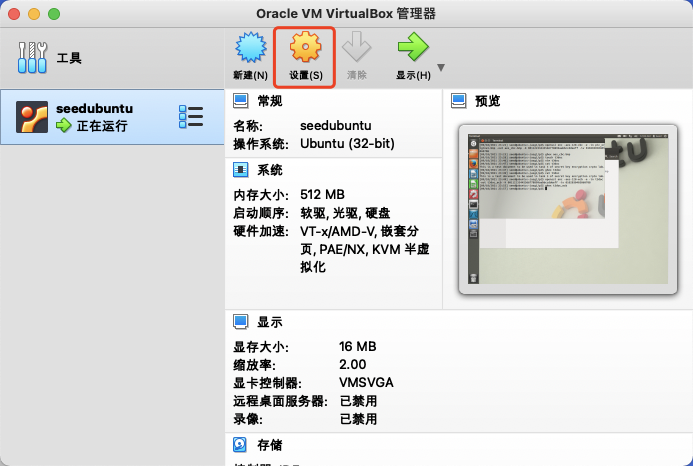Click the VMSVGA graphics controller value
Viewport: 693px width, 466px height.
[x=366, y=382]
